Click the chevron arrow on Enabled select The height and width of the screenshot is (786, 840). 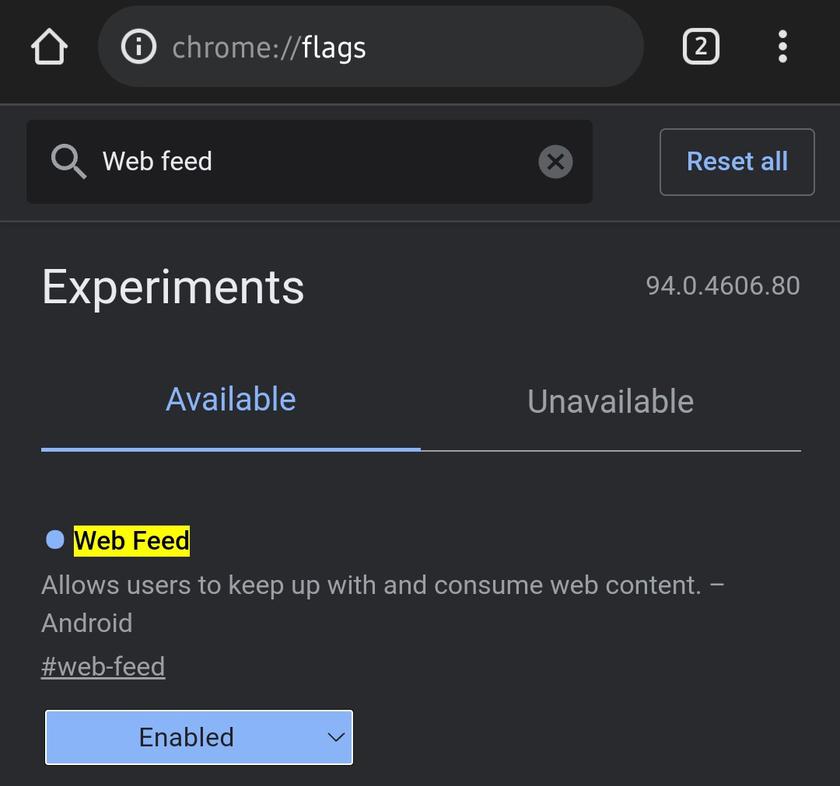point(336,738)
